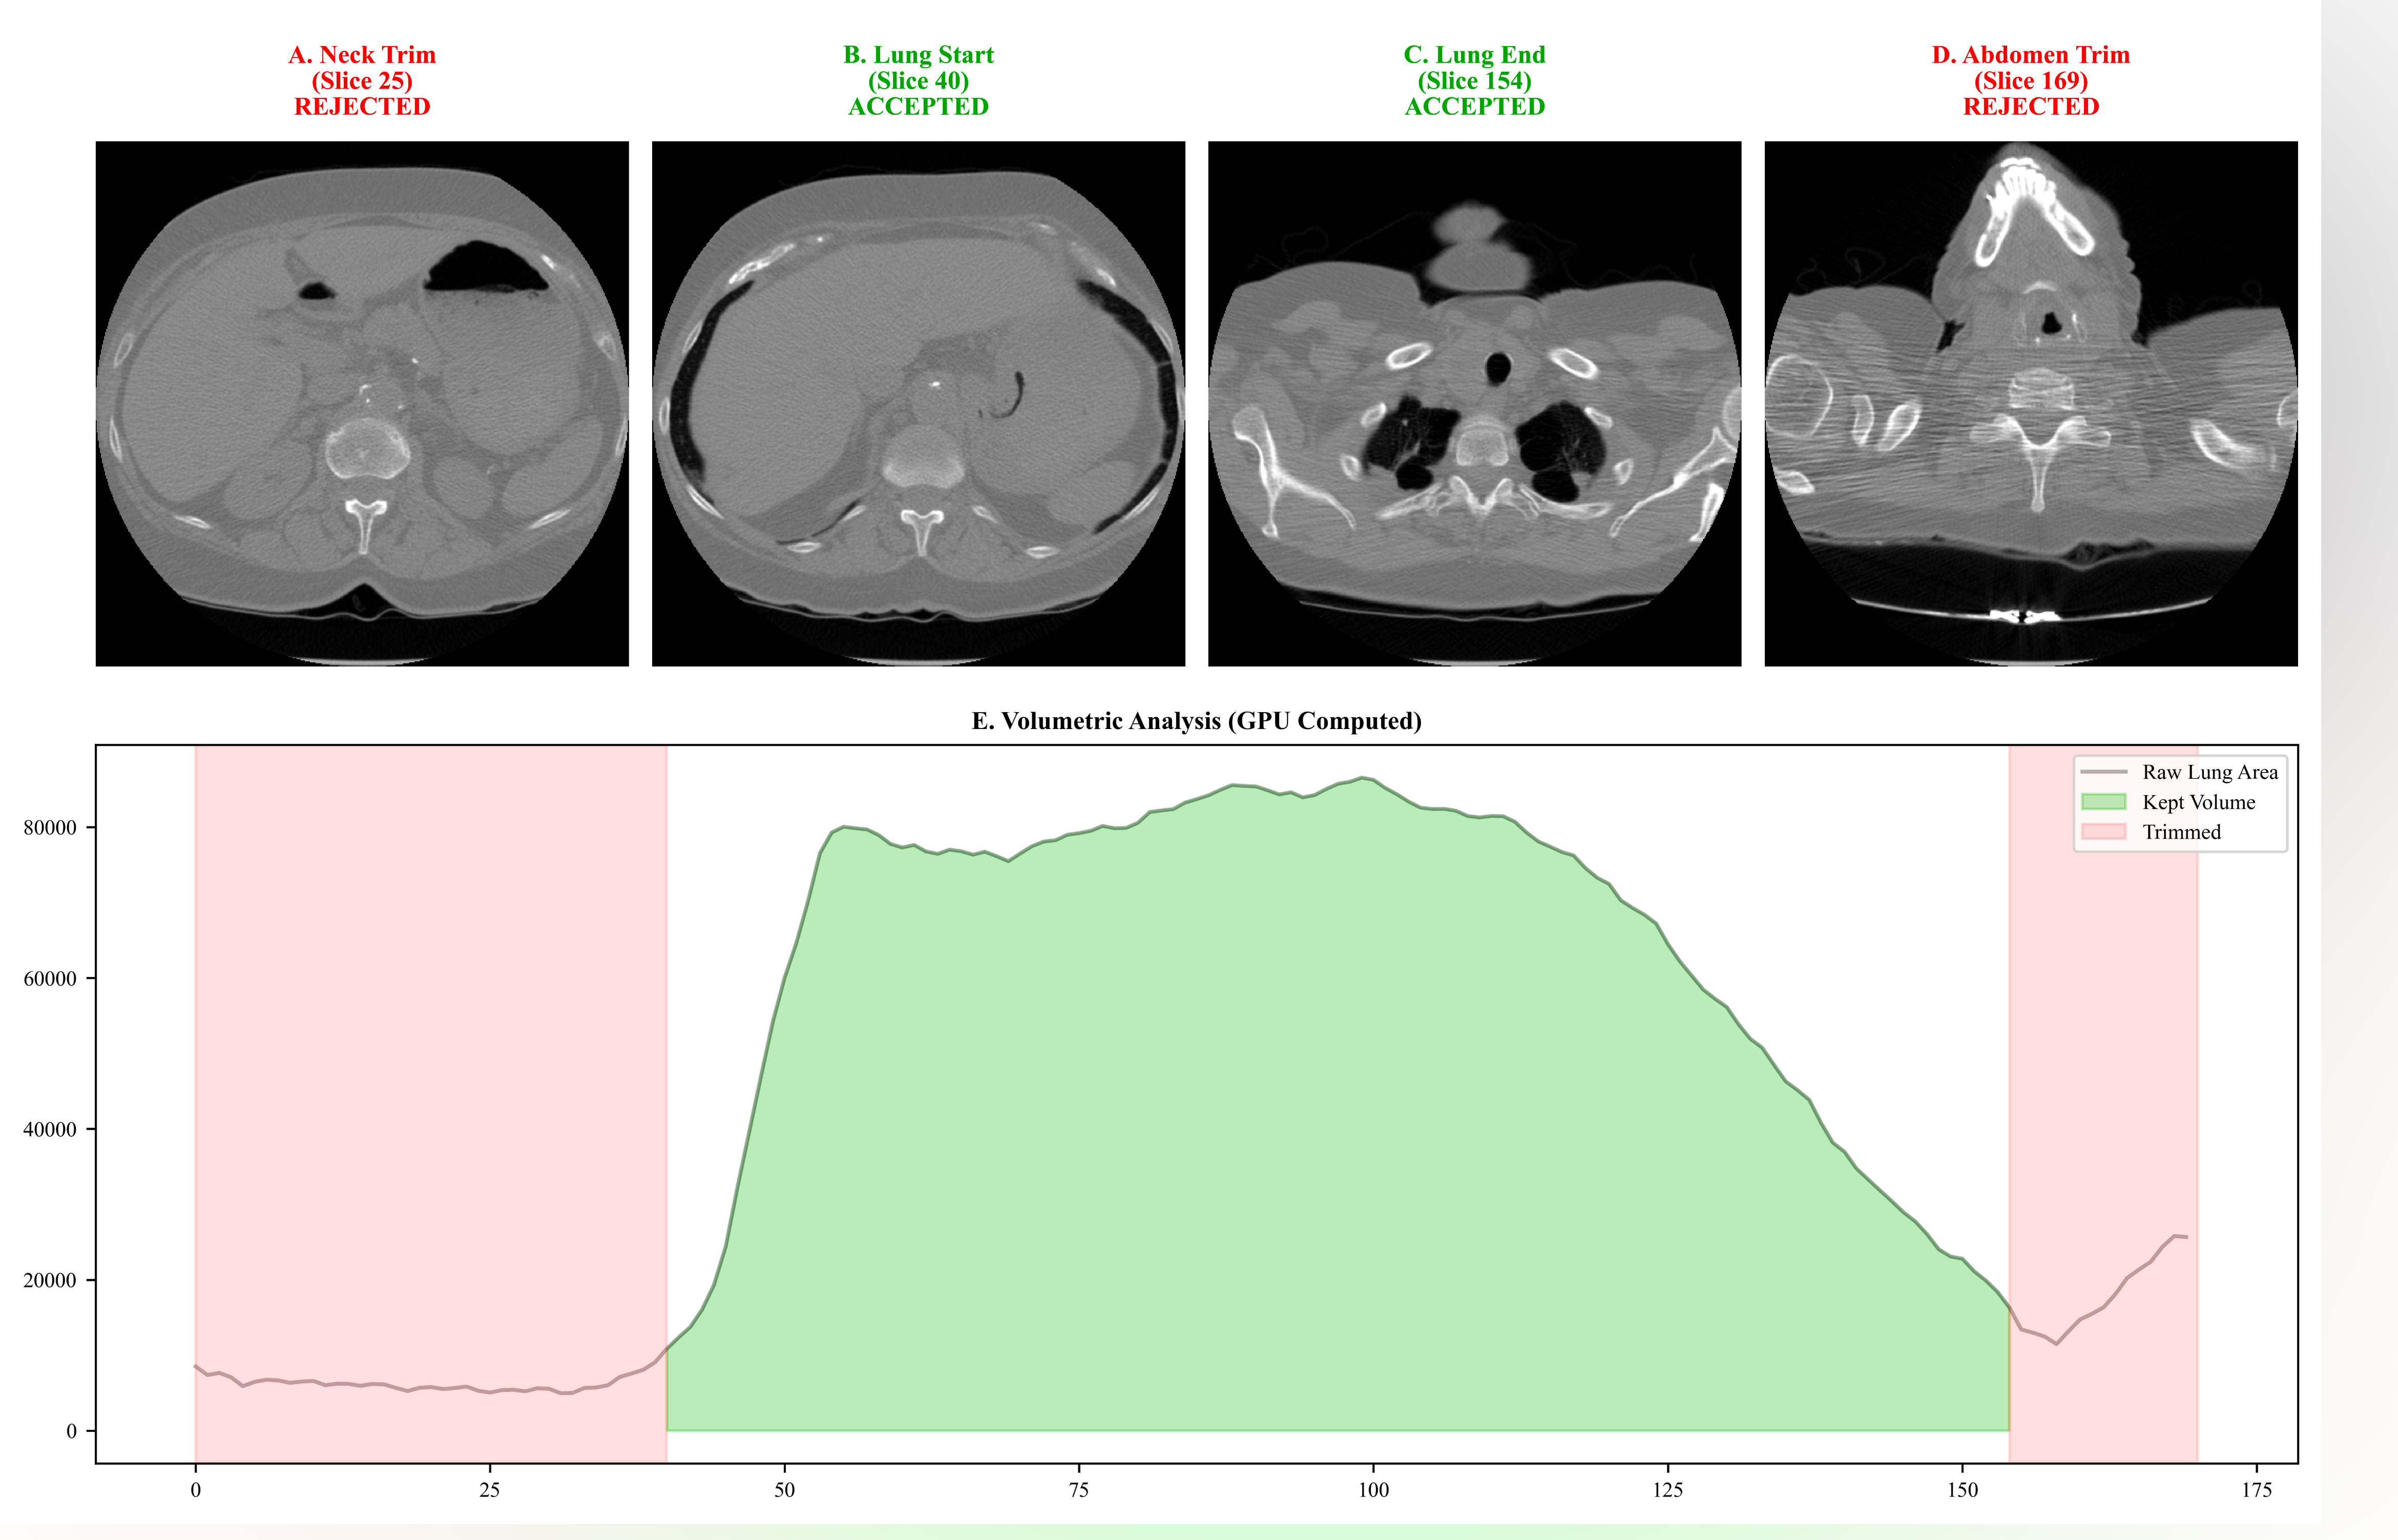This screenshot has width=2398, height=1540.
Task: Select the ACCEPTED label above the Lung Start panel
Action: [917, 108]
